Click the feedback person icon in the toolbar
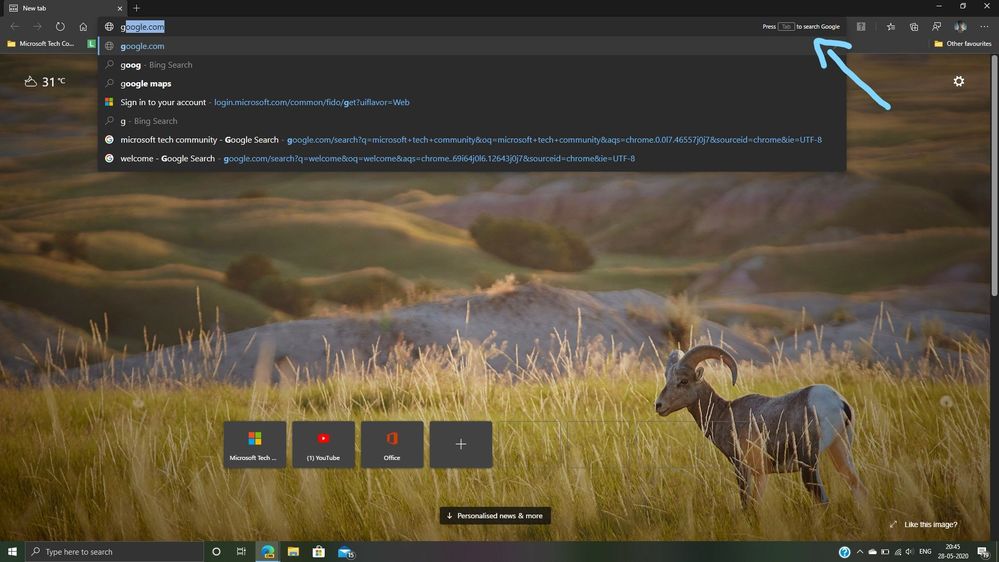999x562 pixels. pos(937,27)
